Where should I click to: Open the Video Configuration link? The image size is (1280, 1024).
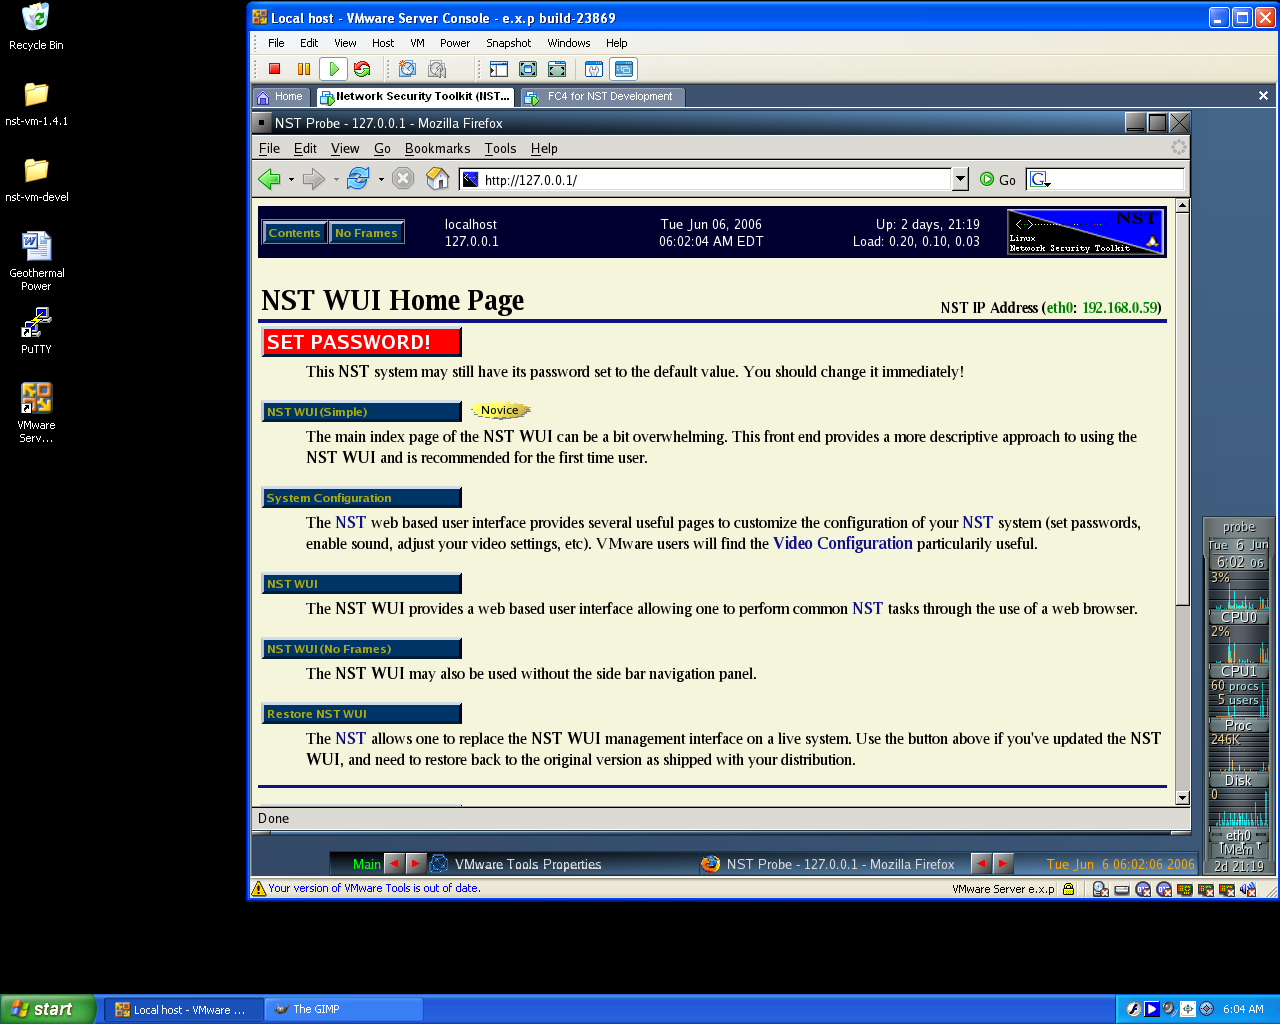[x=842, y=543]
